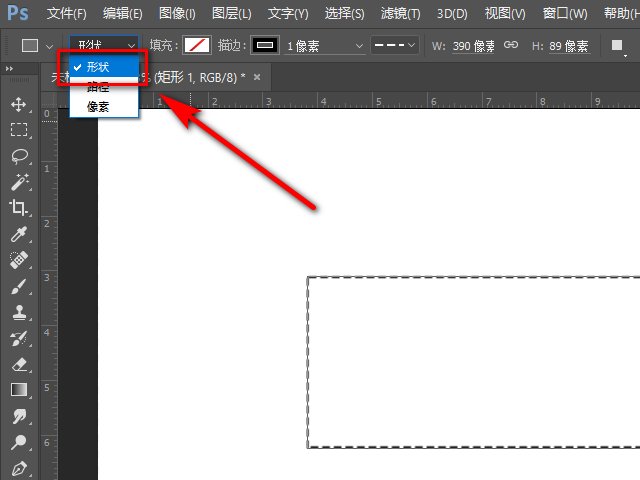Select the Gradient tool
This screenshot has height=480, width=640.
pos(18,390)
